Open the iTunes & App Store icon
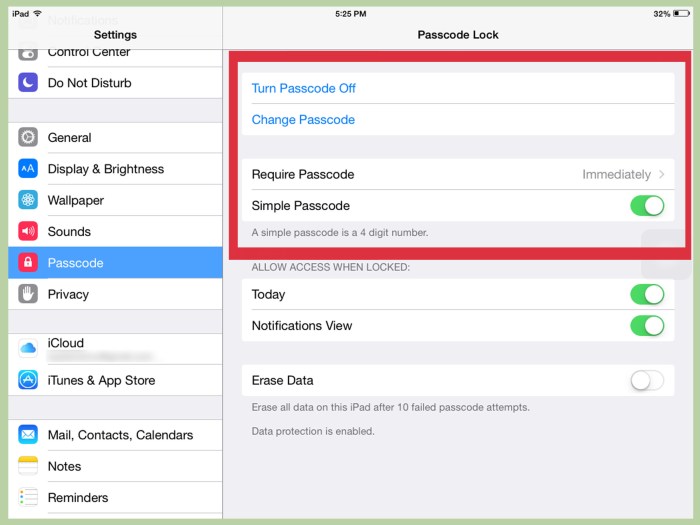Screen dimensions: 700x525 28,380
